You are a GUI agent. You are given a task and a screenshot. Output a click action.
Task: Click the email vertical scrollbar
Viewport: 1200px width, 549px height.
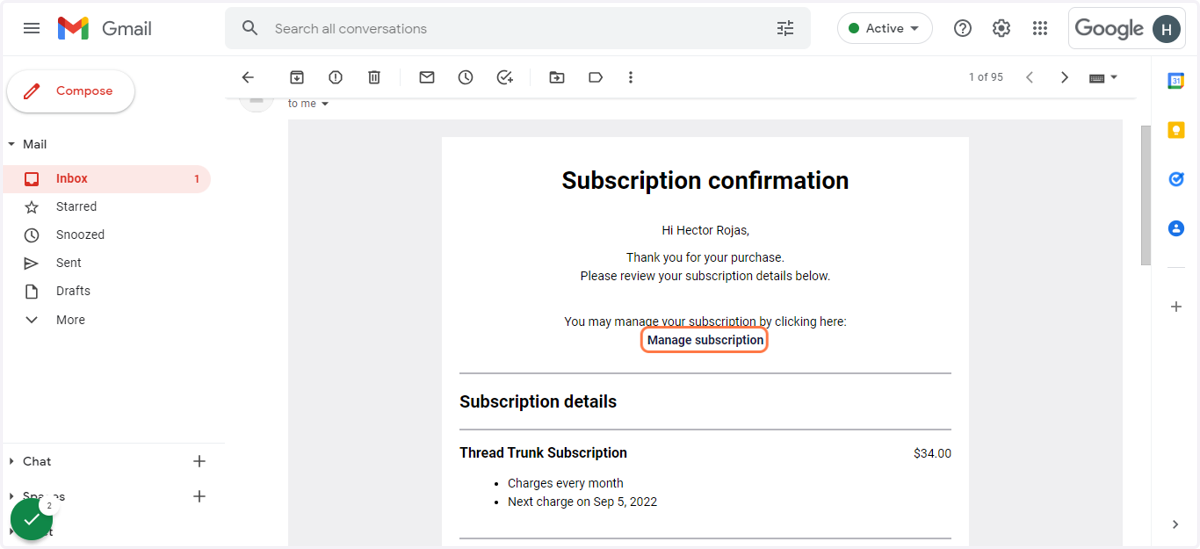tap(1146, 195)
